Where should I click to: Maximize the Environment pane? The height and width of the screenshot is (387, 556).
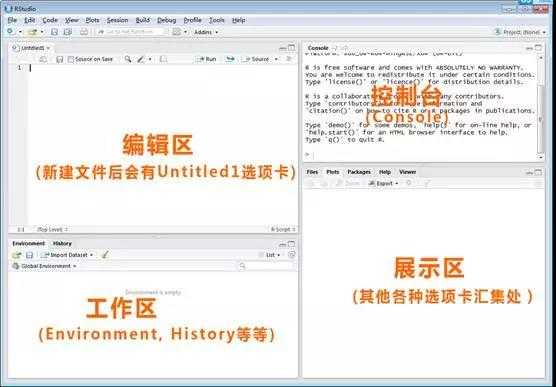291,244
